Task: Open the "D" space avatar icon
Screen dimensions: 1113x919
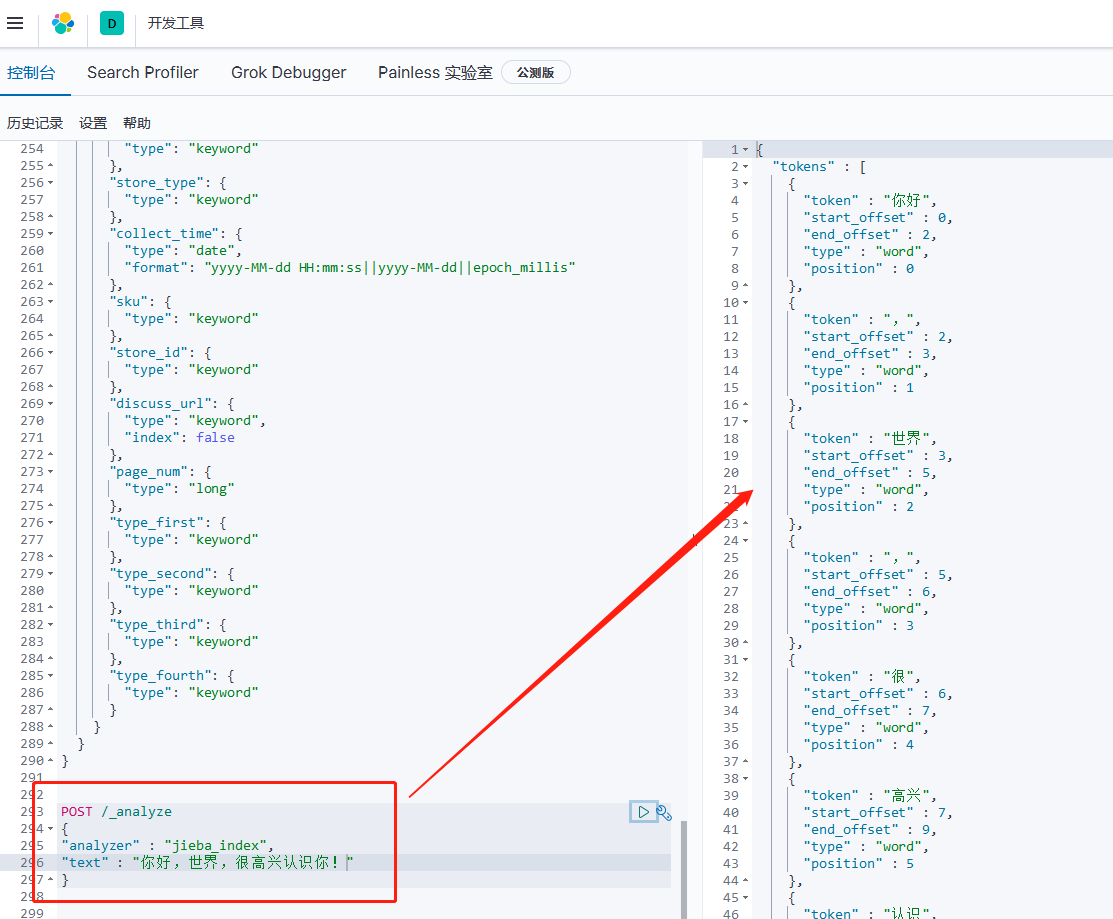Action: 111,22
